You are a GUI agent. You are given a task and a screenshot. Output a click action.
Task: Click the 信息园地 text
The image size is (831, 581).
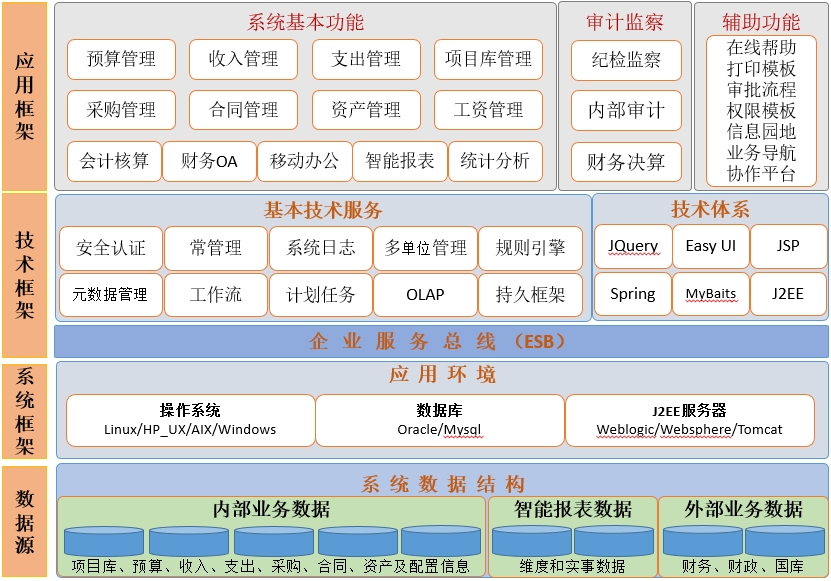[761, 131]
